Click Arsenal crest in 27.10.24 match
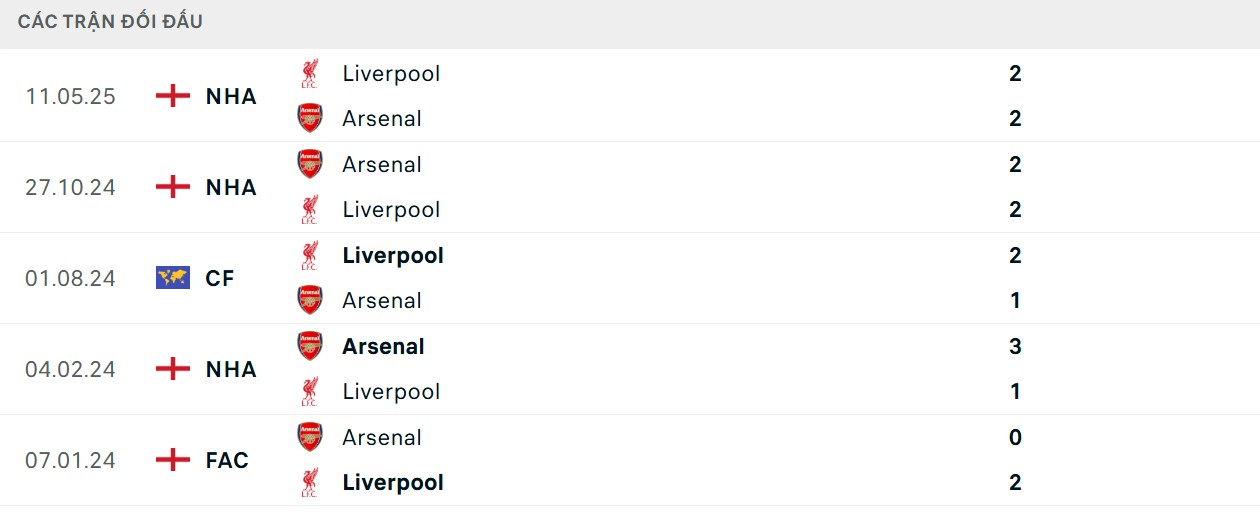1260x523 pixels. 310,164
